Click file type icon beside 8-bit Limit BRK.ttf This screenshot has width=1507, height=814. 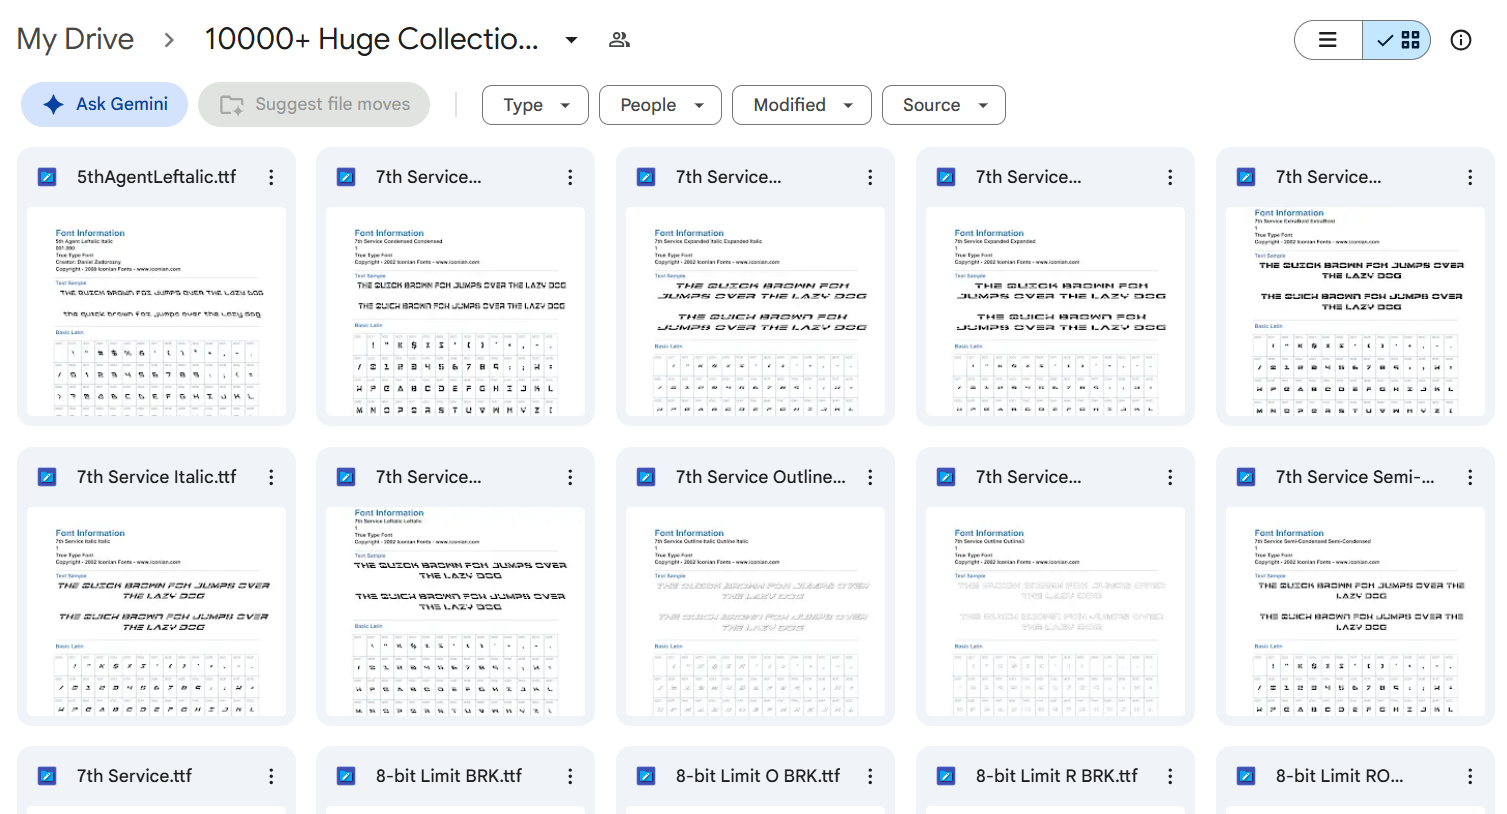346,776
